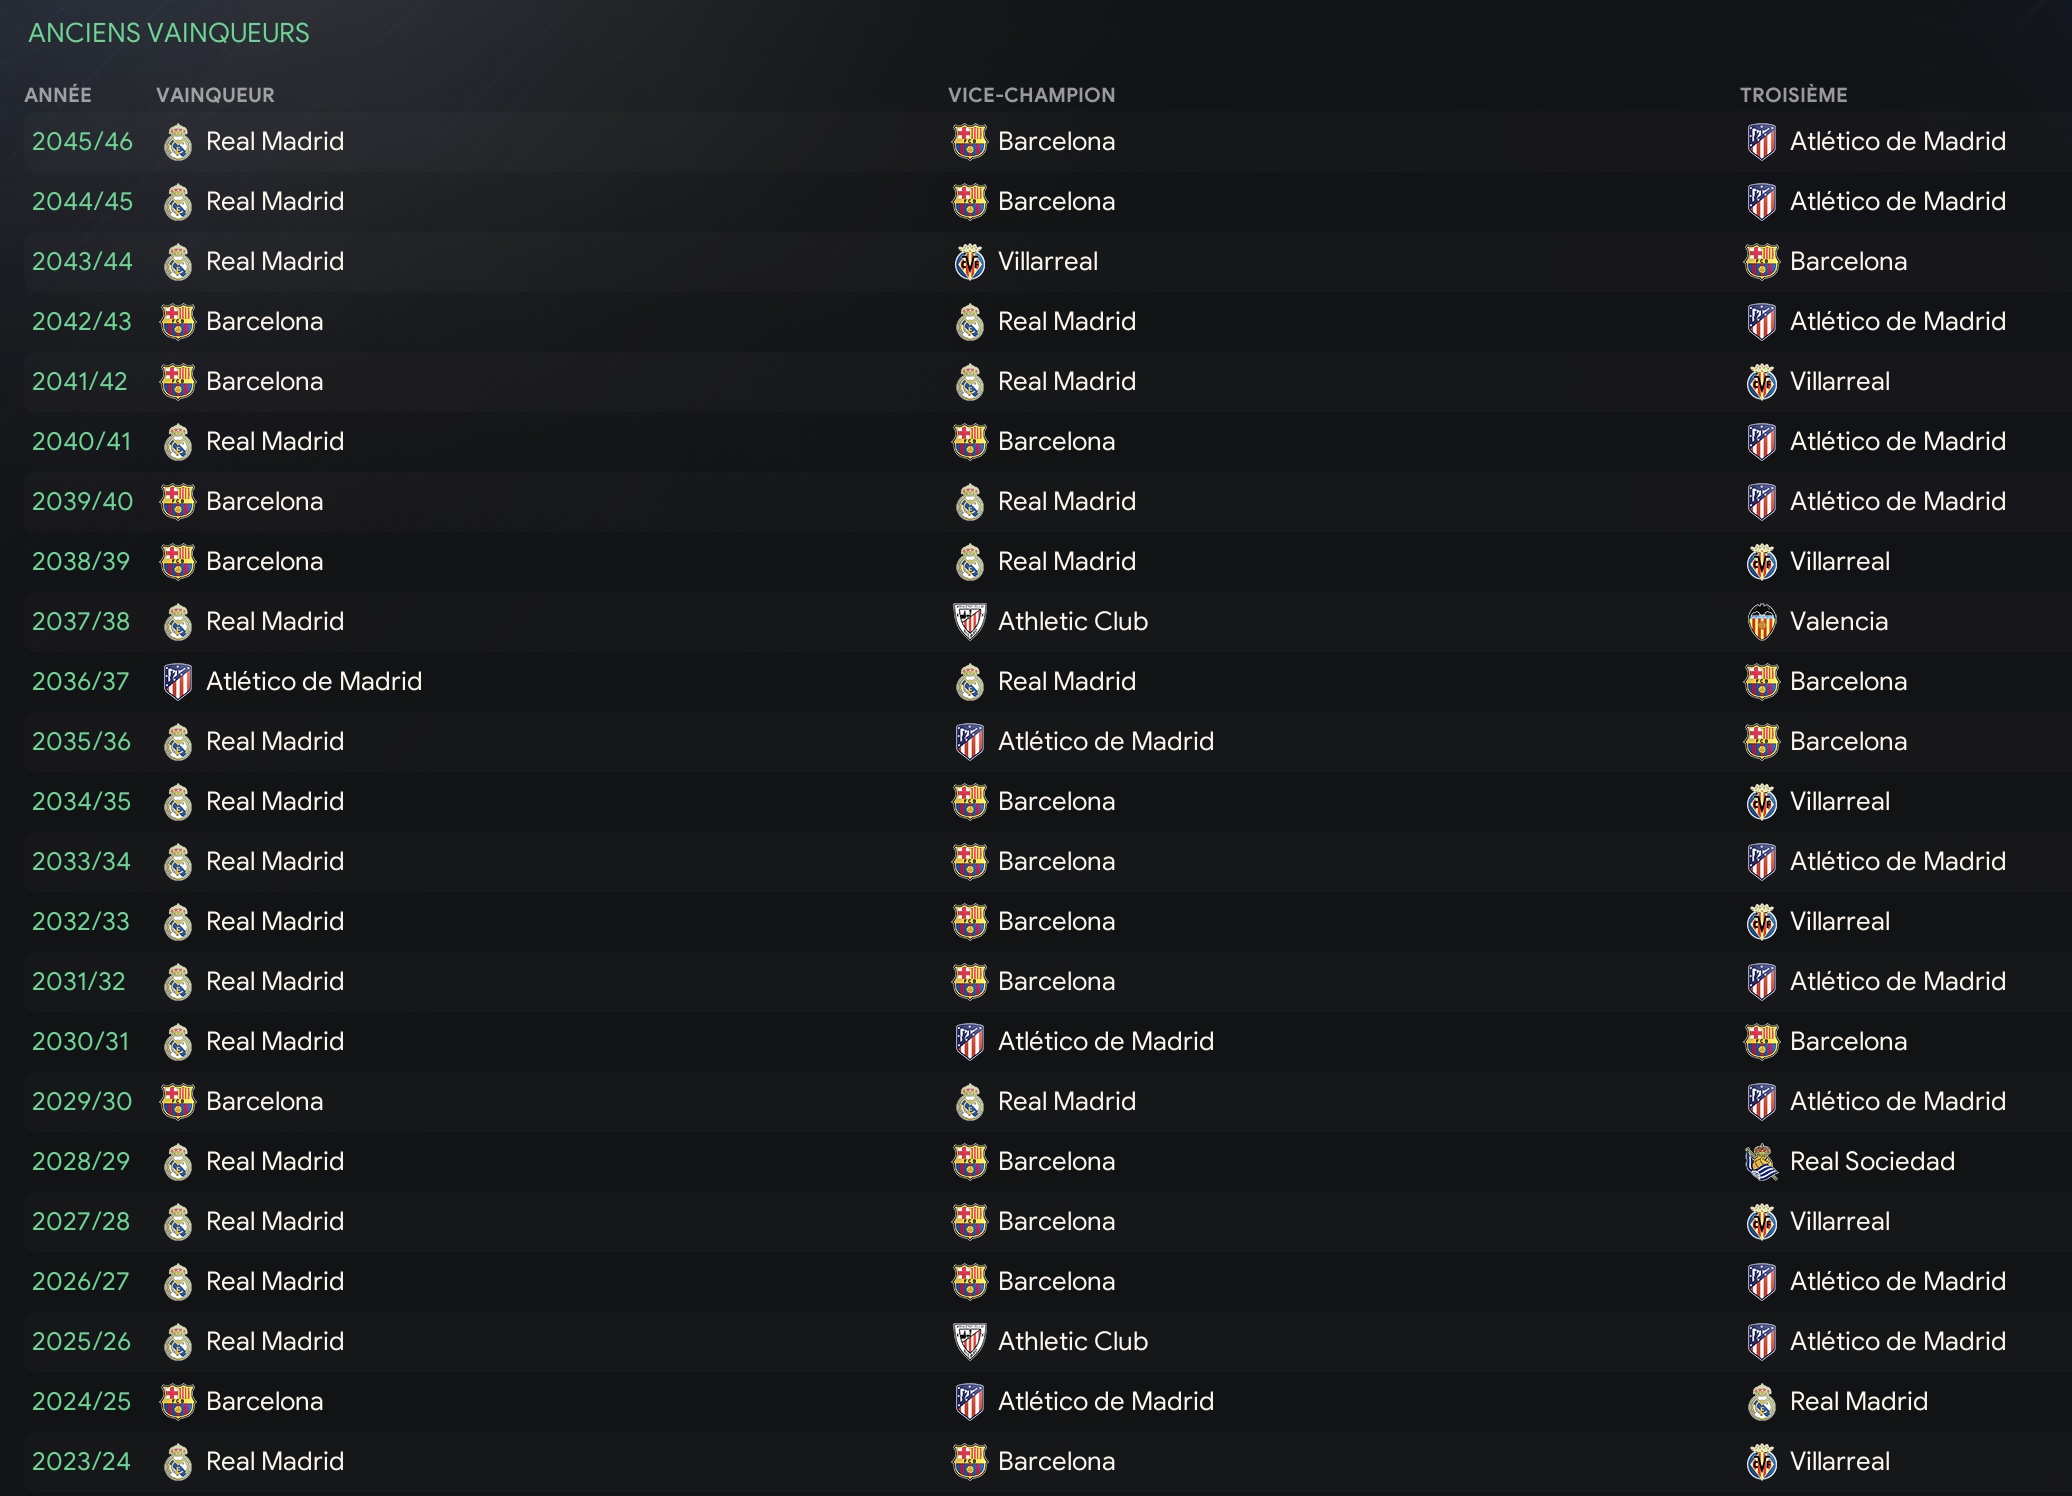Screen dimensions: 2072x1496
Task: Open Athletic Club runner-up name in 2025/26
Action: coord(1073,1341)
